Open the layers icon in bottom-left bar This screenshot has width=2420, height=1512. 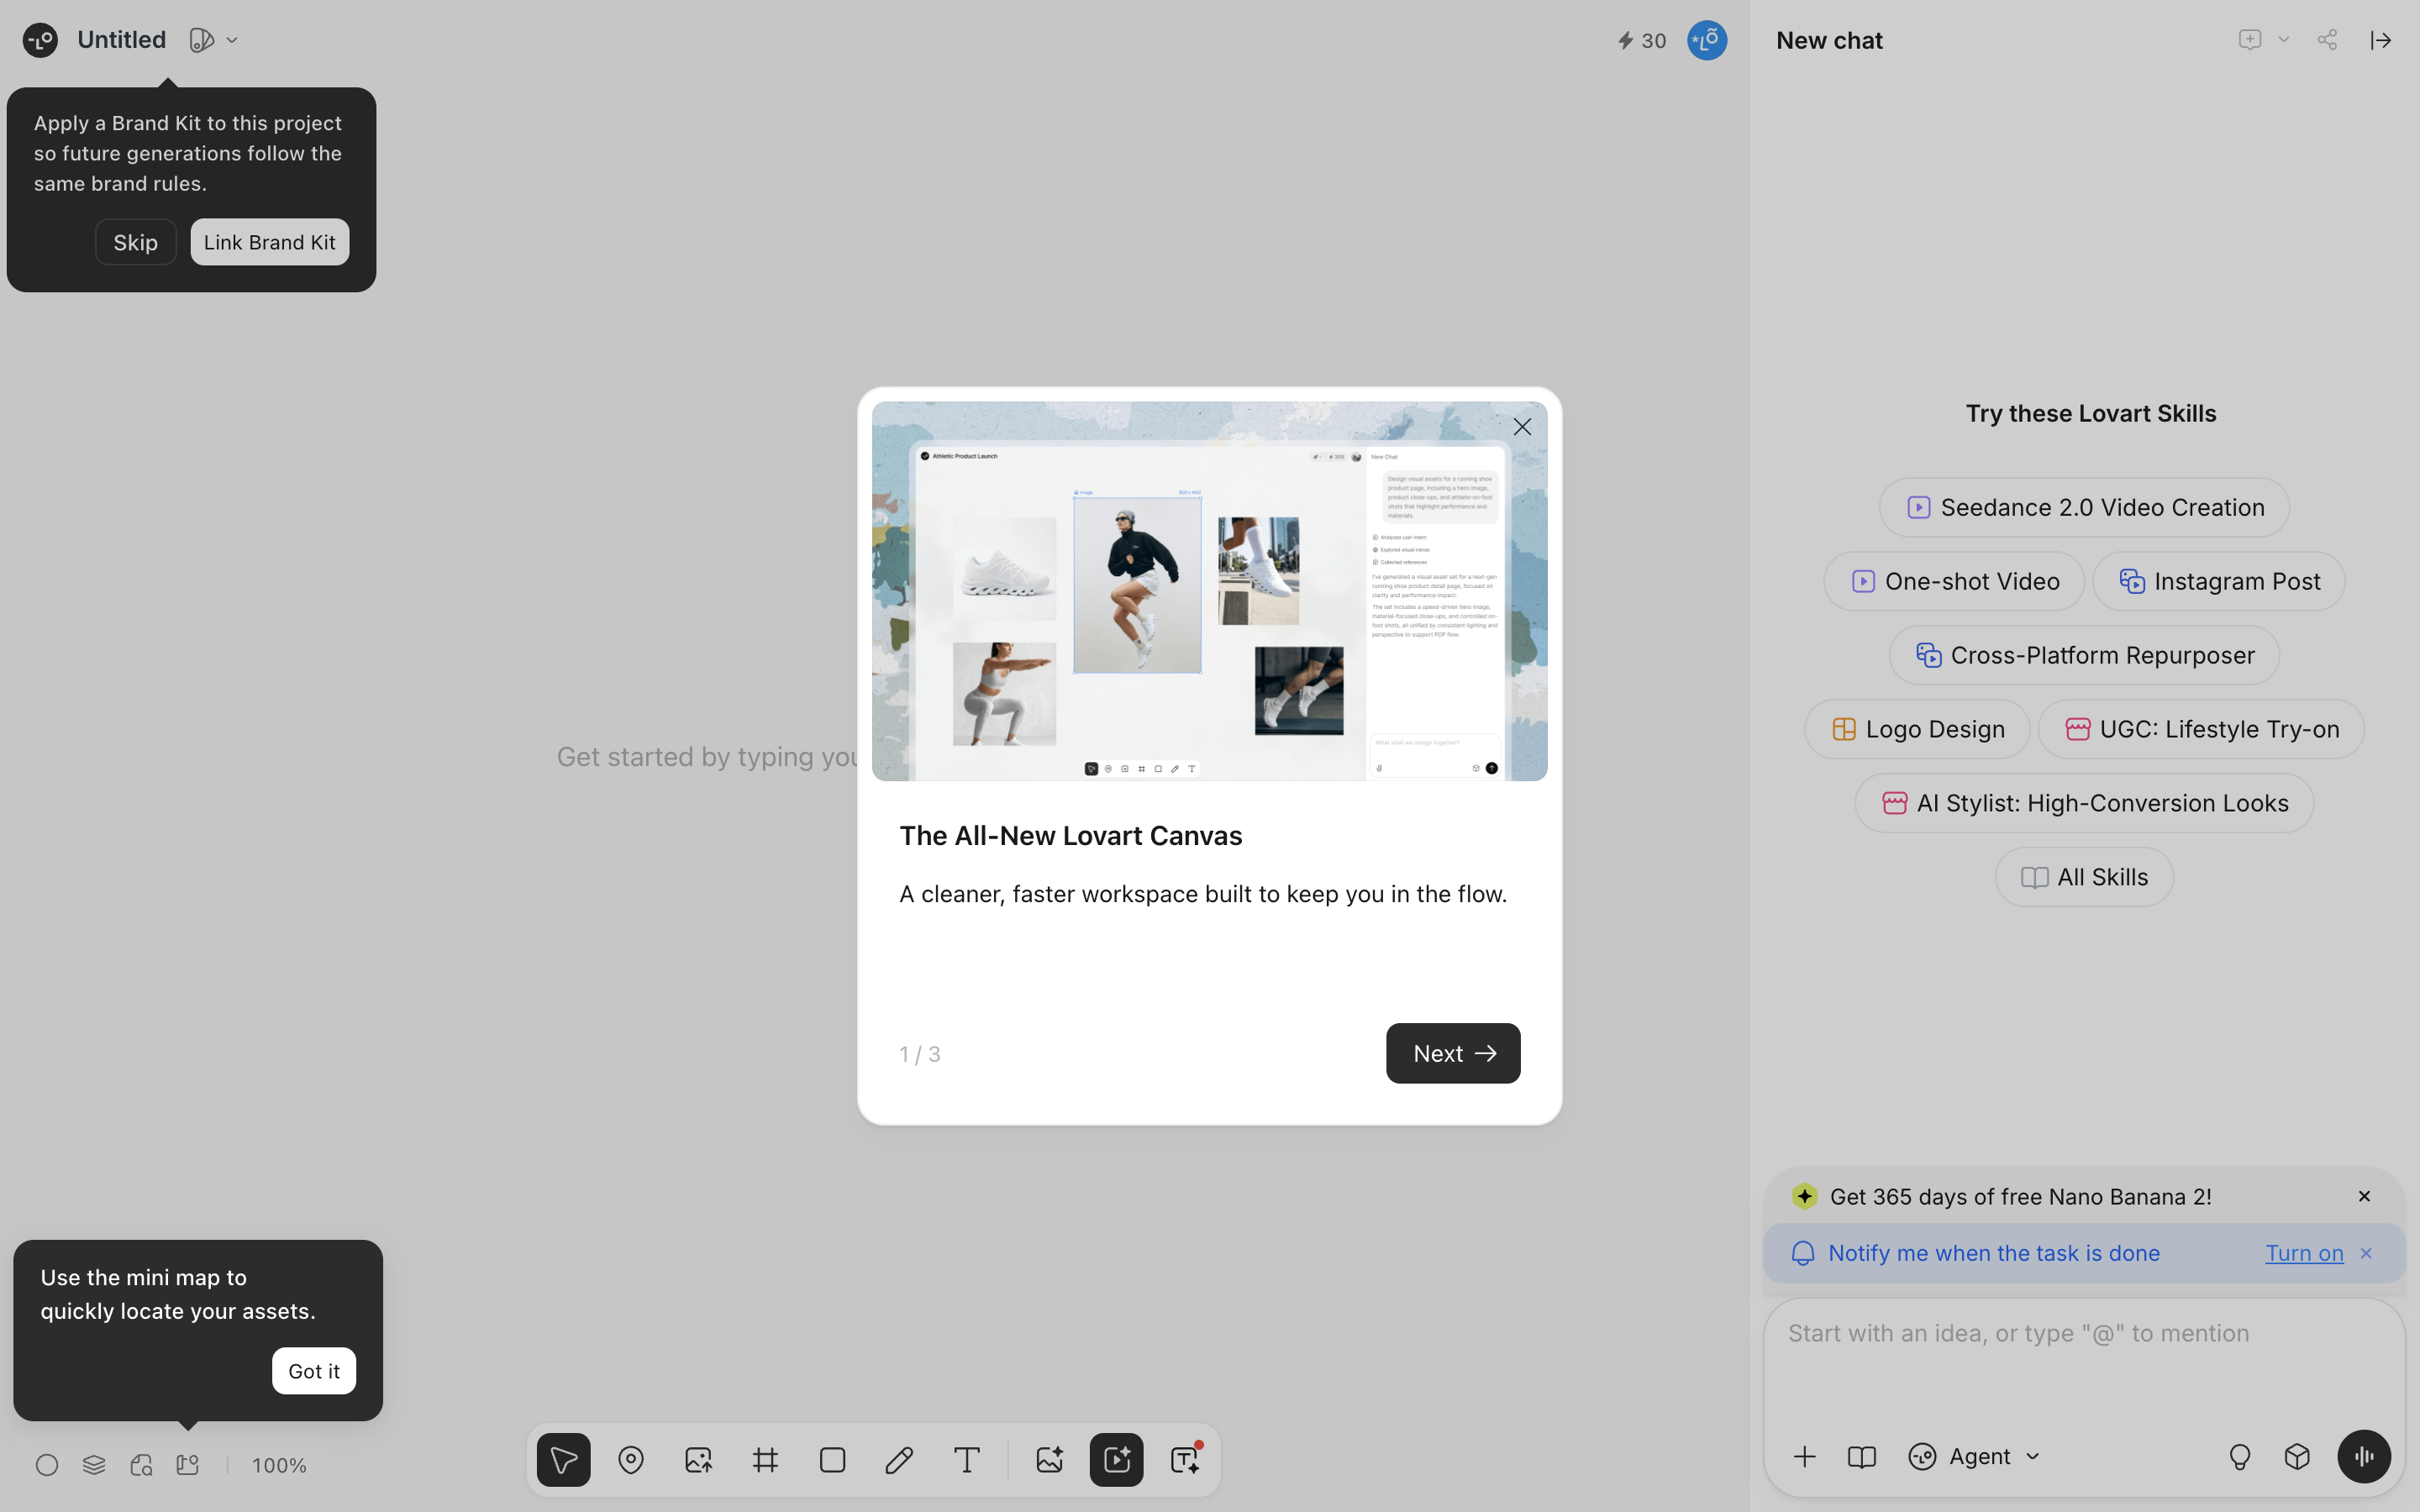tap(94, 1465)
